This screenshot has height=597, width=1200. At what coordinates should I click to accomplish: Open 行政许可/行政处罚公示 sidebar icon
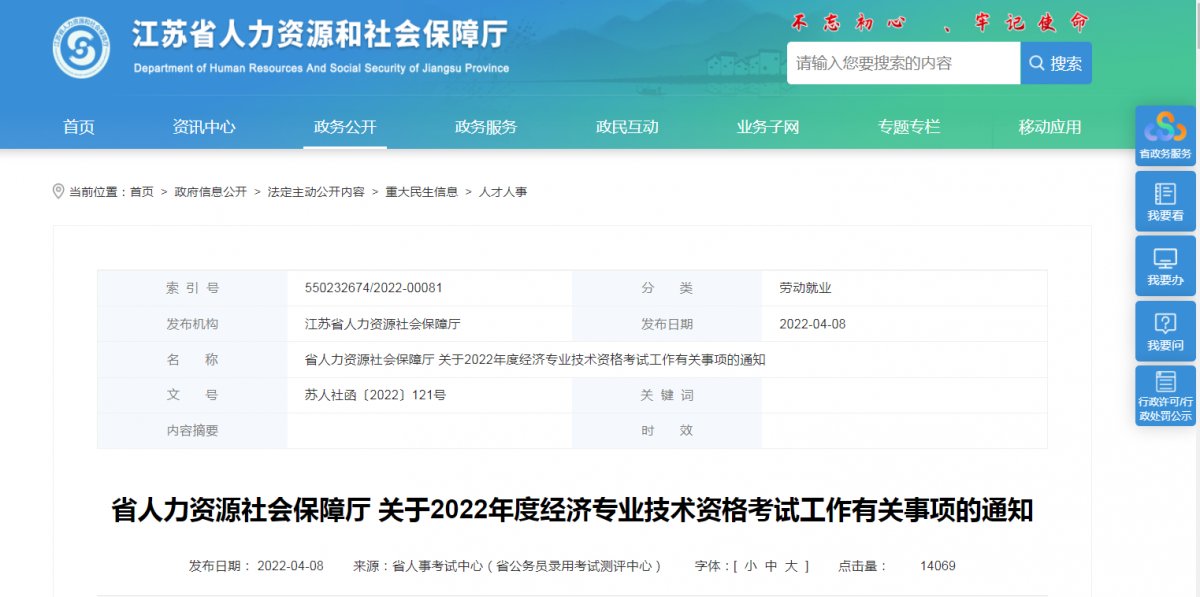pos(1165,396)
